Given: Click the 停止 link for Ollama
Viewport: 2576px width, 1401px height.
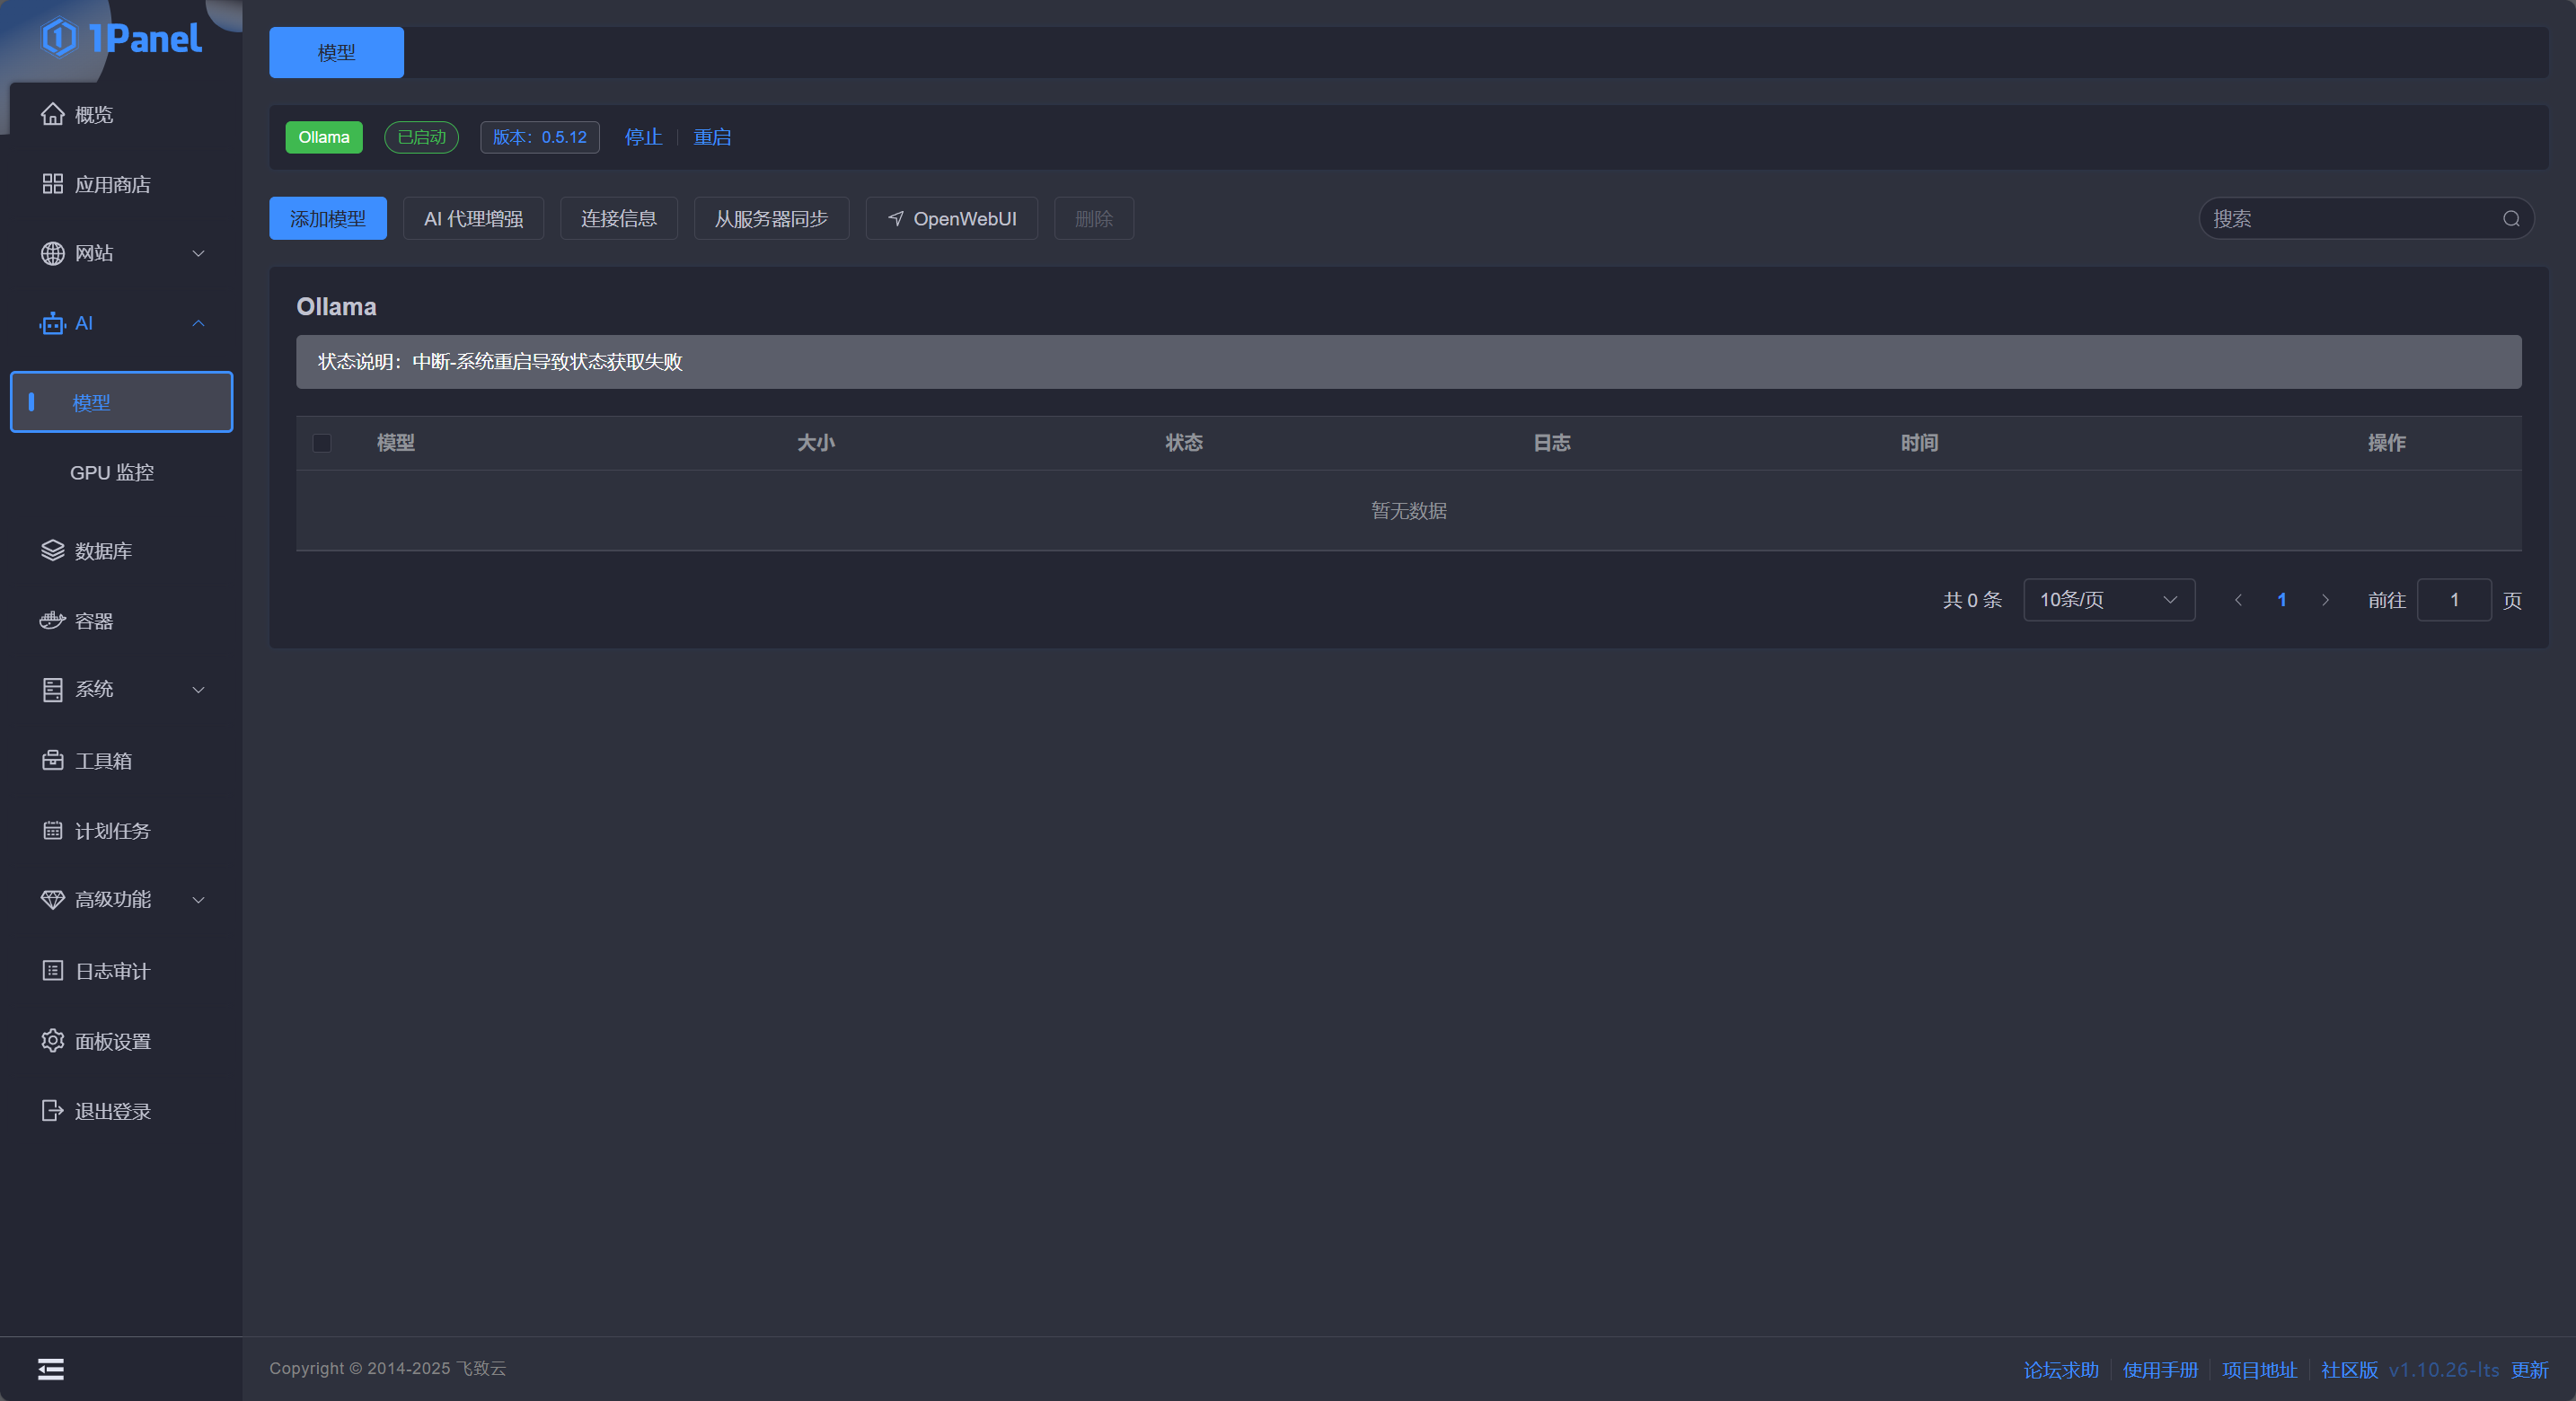Looking at the screenshot, I should [643, 137].
